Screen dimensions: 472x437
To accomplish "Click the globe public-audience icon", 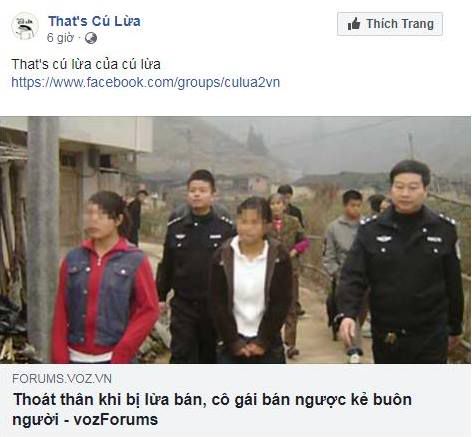I will click(91, 38).
